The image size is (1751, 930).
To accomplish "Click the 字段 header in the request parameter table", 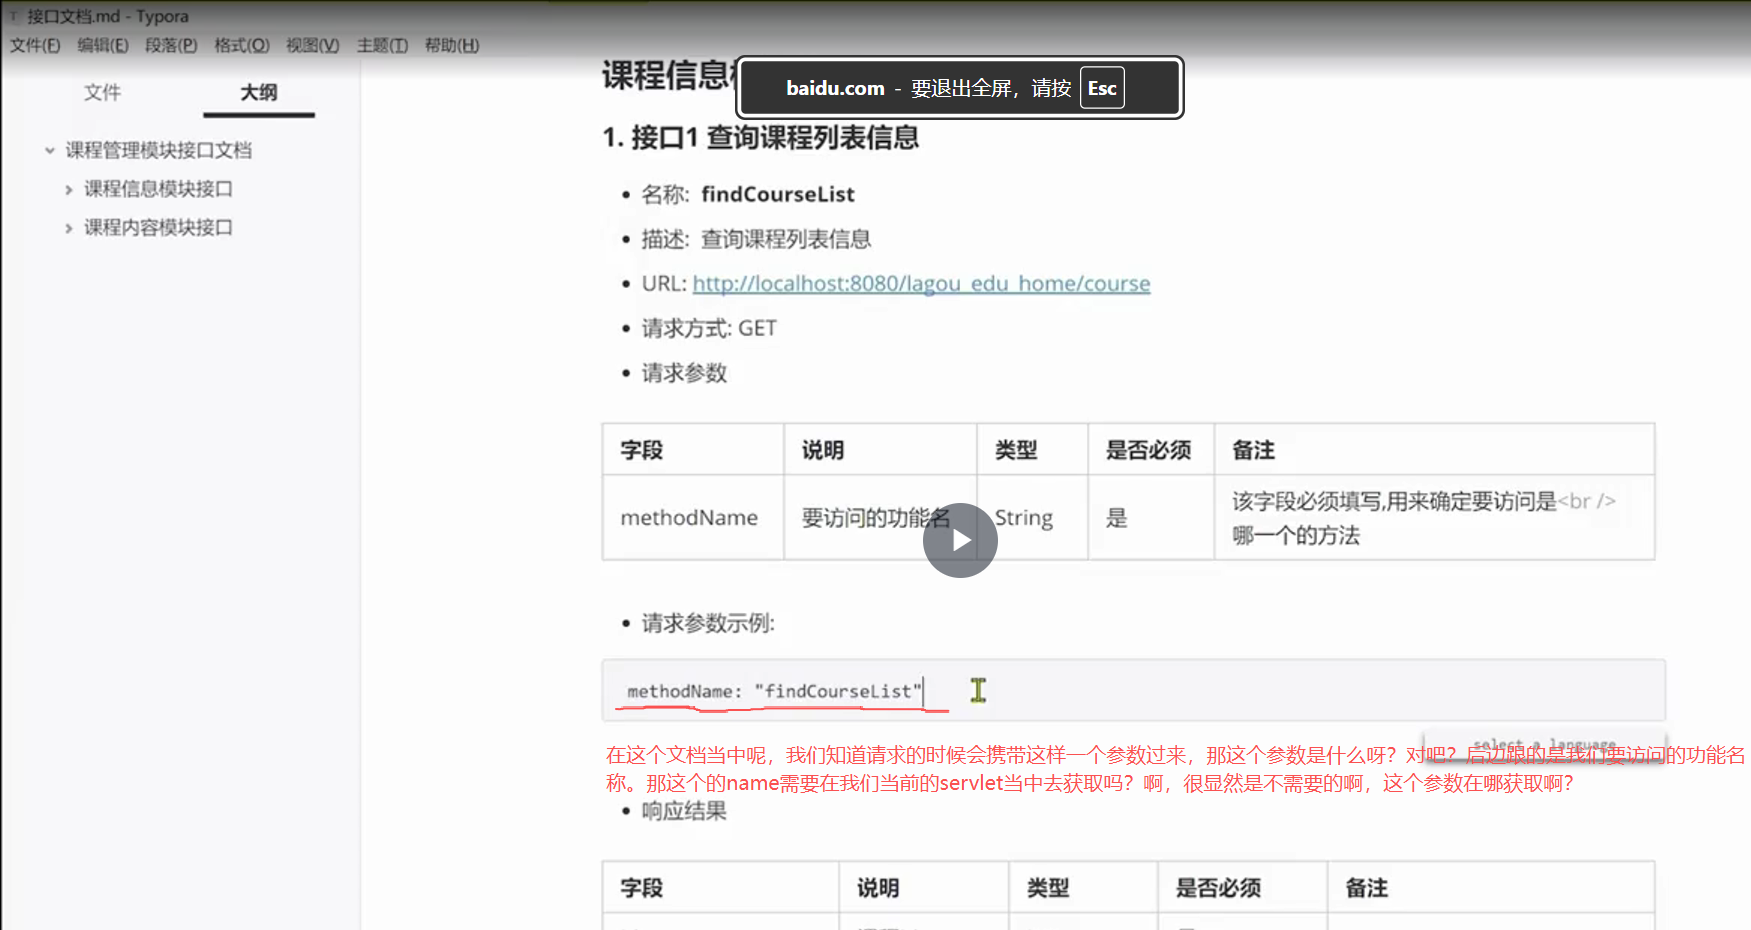I will click(x=693, y=450).
